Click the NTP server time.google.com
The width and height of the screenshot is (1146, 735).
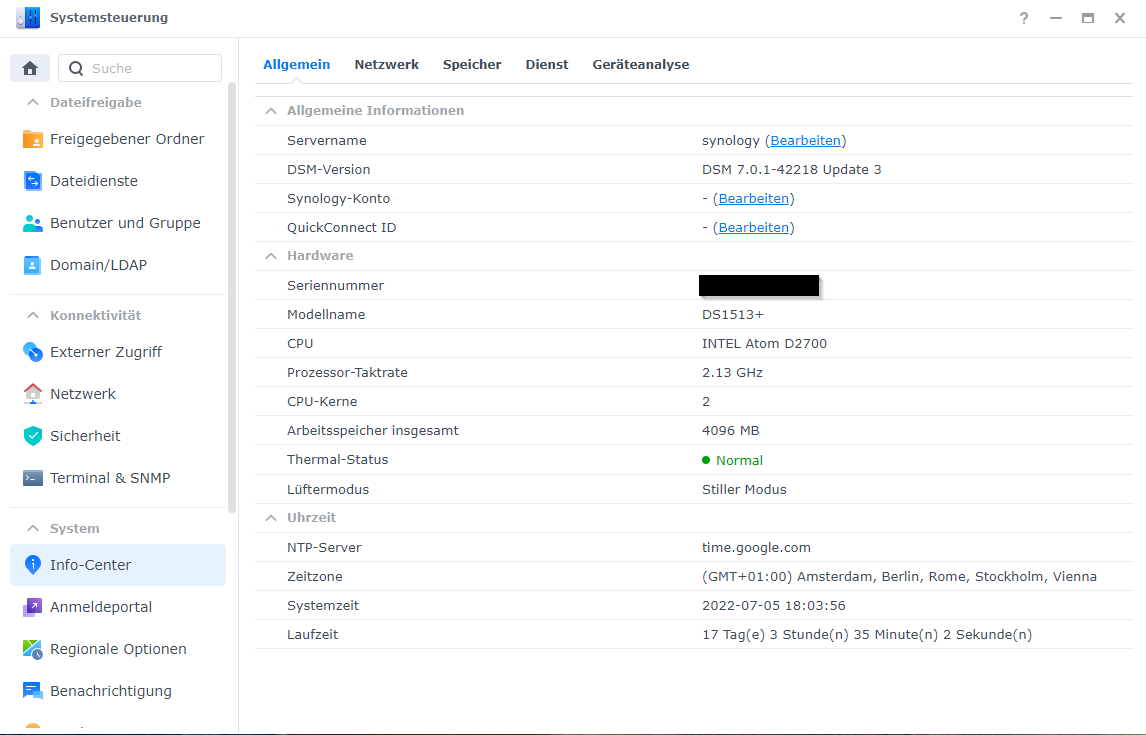tap(756, 547)
